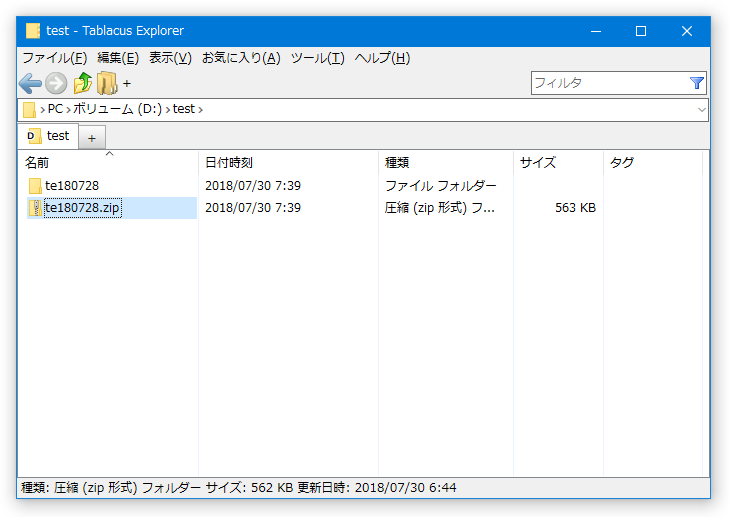
Task: Click the 563 KB size cell
Action: 575,208
